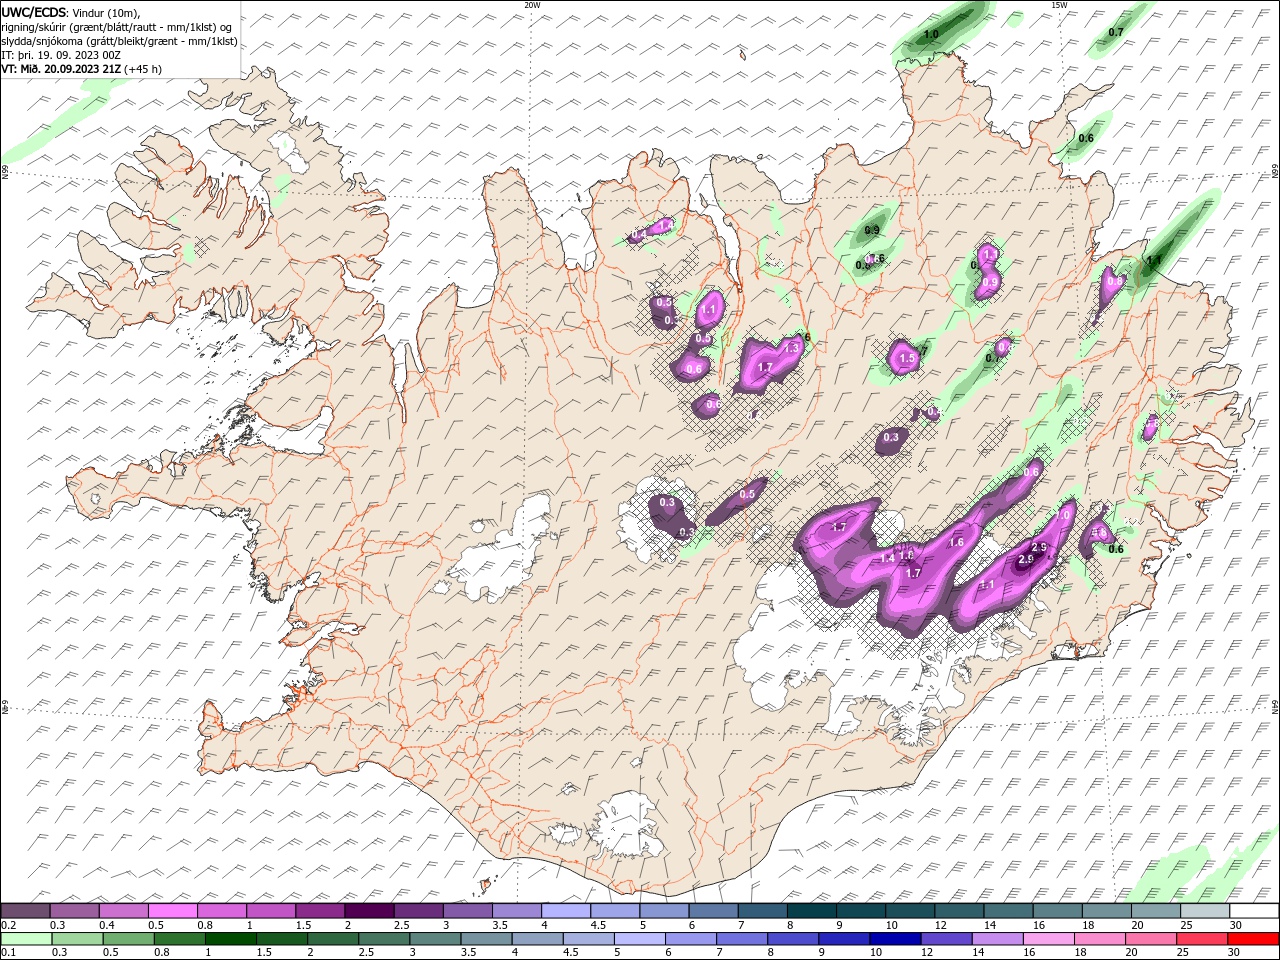
Task: Click the white snow swatch after 30
Action: (1252, 911)
